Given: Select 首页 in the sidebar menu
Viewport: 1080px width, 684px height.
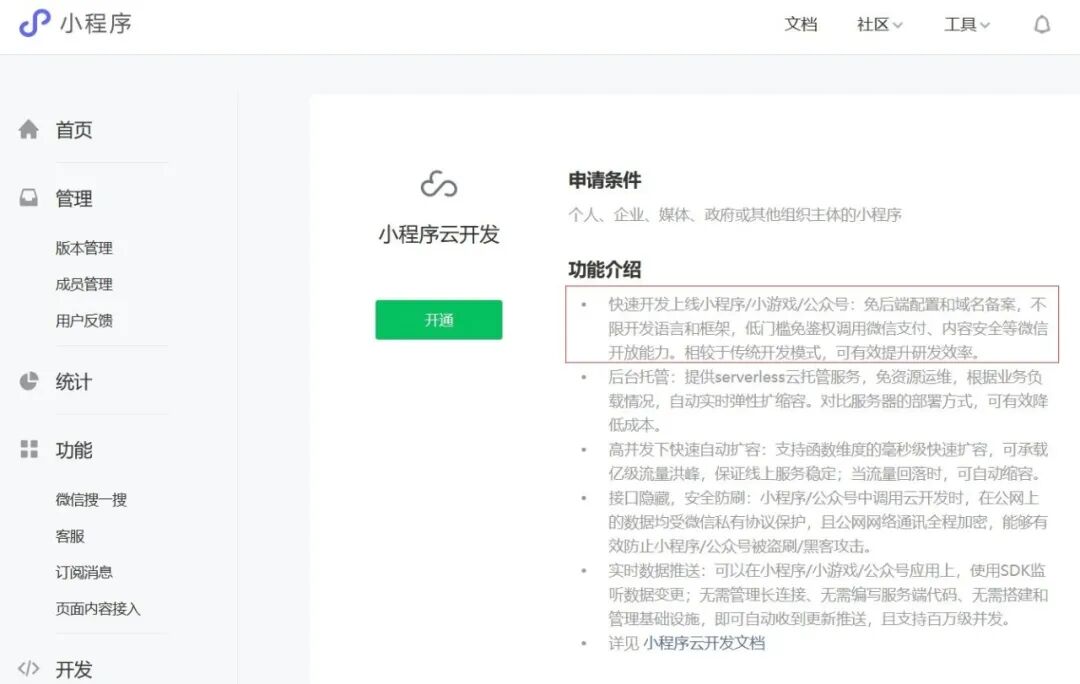Looking at the screenshot, I should (72, 128).
